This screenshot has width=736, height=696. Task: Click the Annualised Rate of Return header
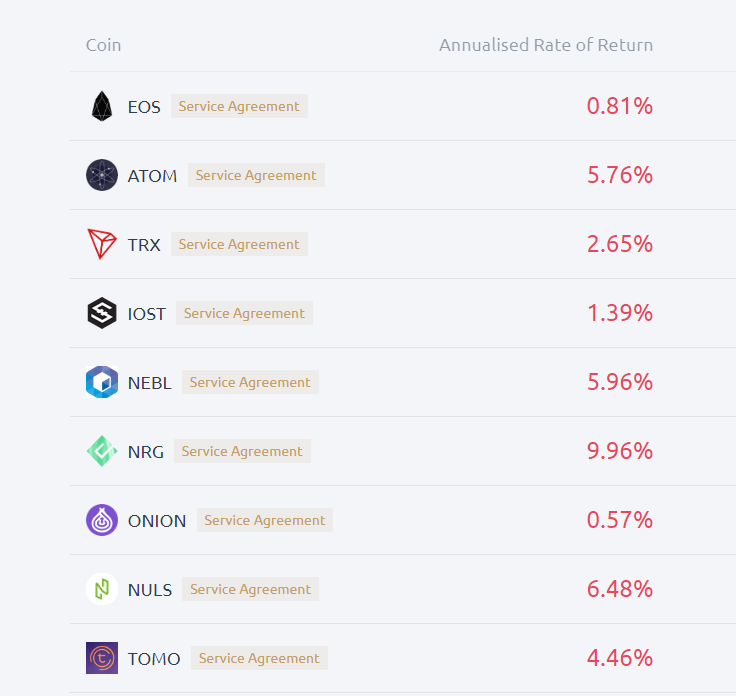click(x=546, y=45)
